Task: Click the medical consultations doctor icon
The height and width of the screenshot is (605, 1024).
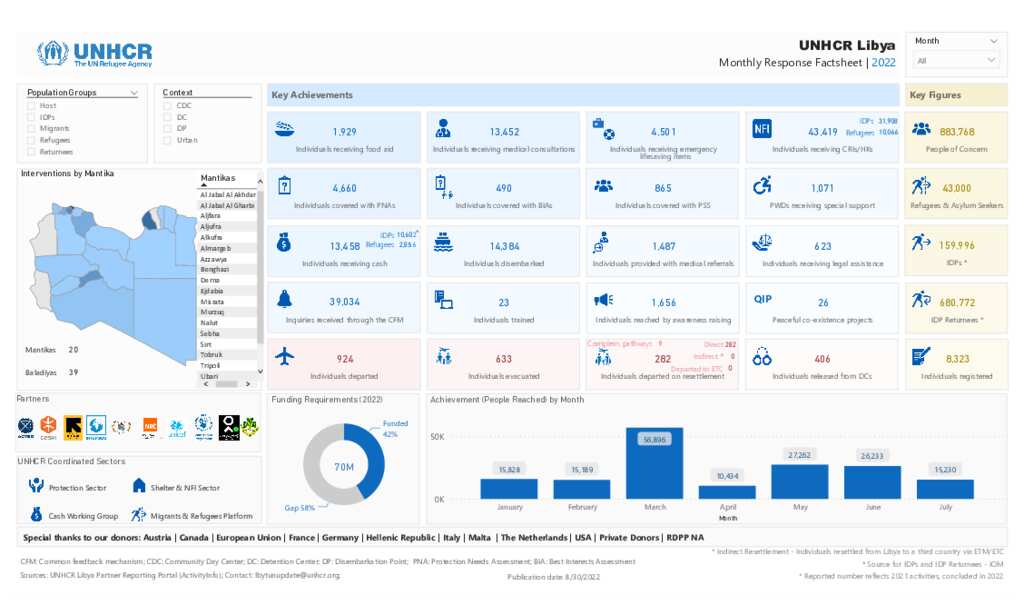Action: 443,128
